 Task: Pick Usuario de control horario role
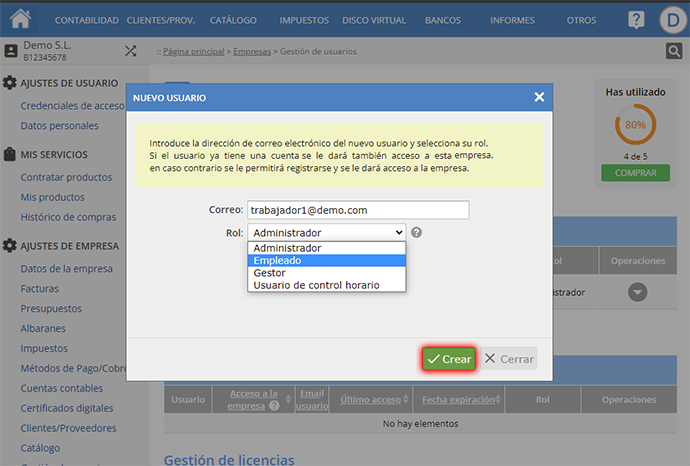pyautogui.click(x=327, y=285)
